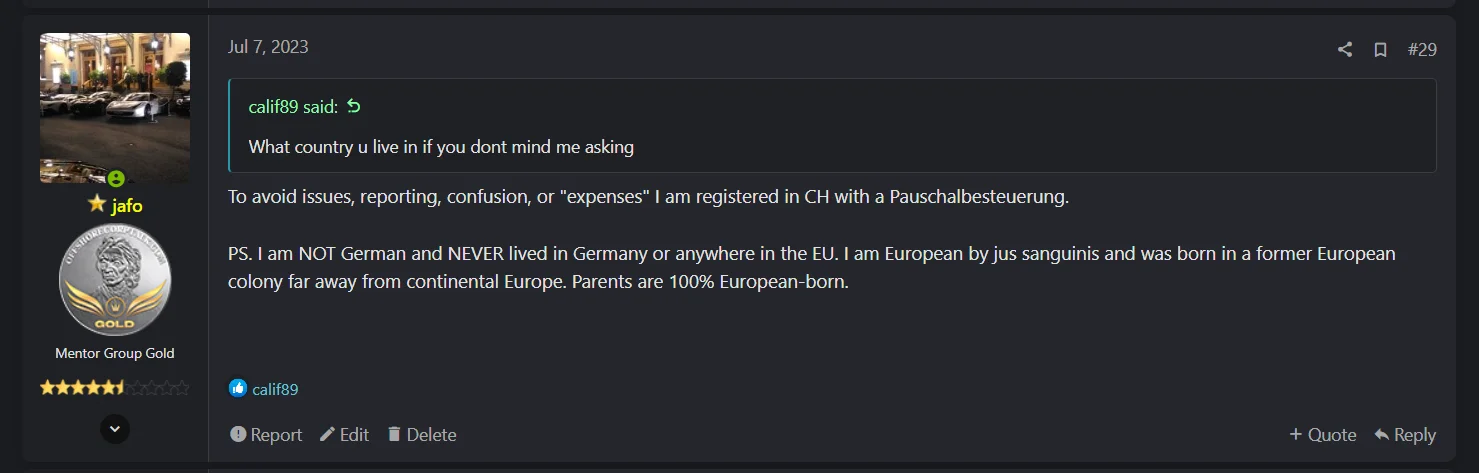This screenshot has width=1479, height=473.
Task: Click the Mentor Group Gold title
Action: pyautogui.click(x=115, y=353)
